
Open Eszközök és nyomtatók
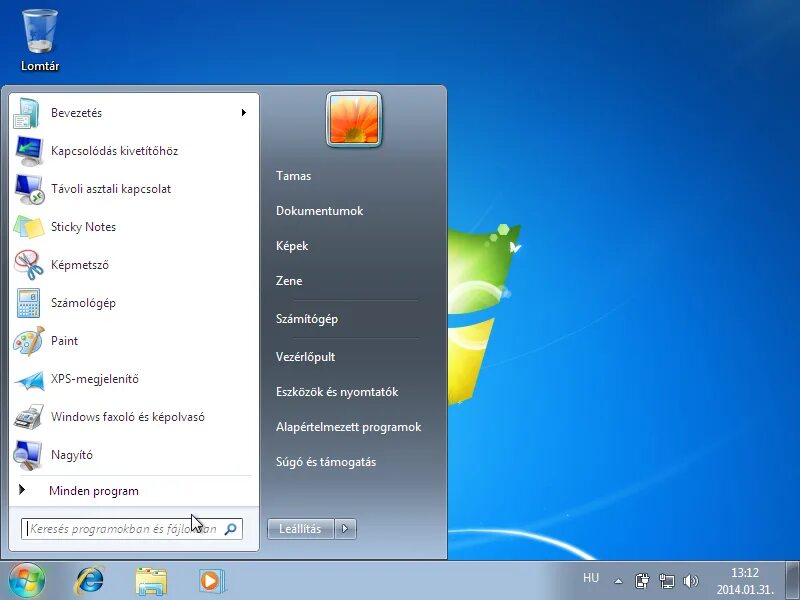337,392
